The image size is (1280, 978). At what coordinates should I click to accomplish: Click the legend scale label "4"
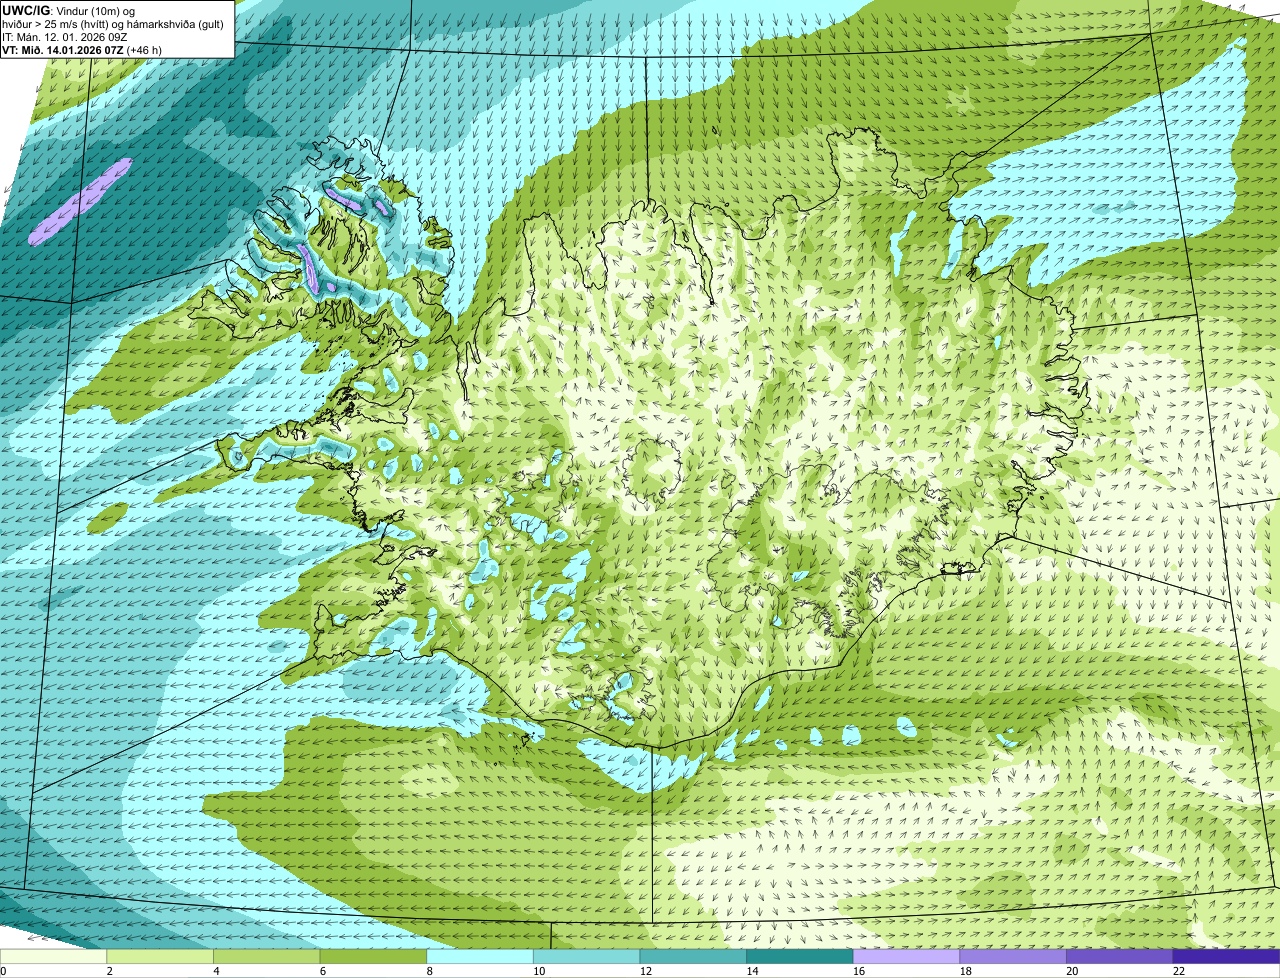click(215, 971)
